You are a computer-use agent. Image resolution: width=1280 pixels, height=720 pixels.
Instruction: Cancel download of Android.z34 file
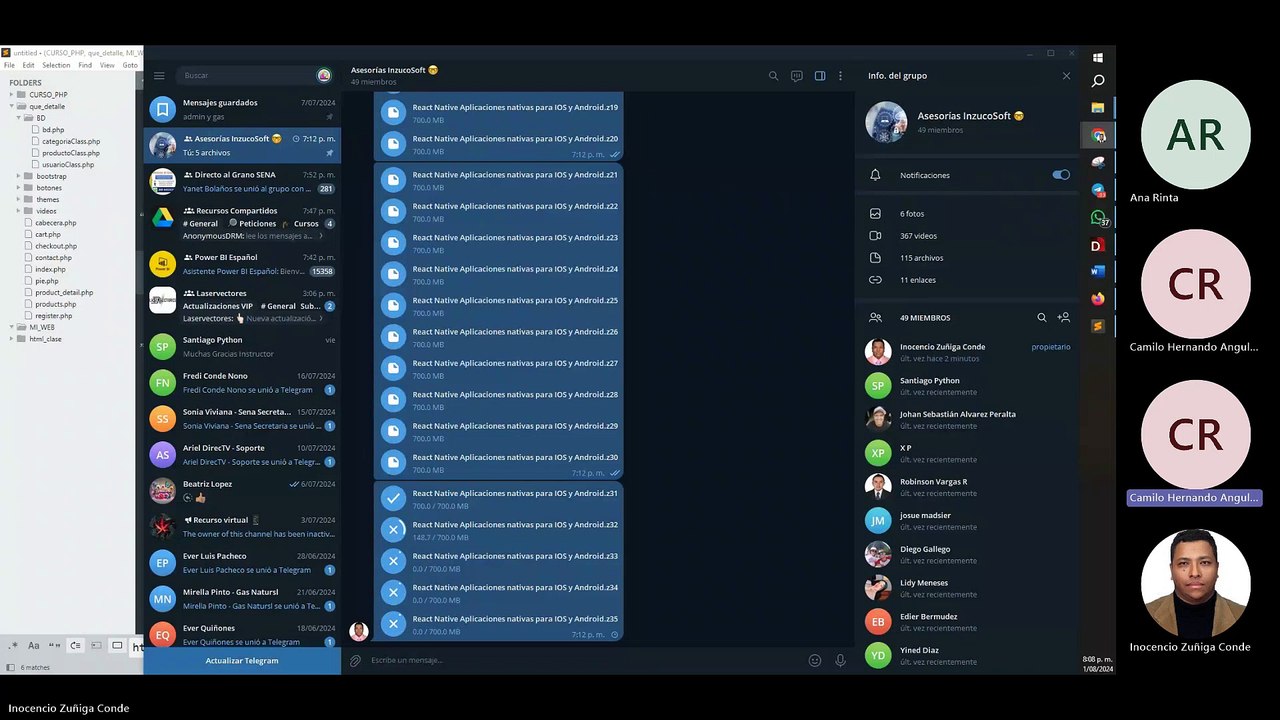(394, 593)
